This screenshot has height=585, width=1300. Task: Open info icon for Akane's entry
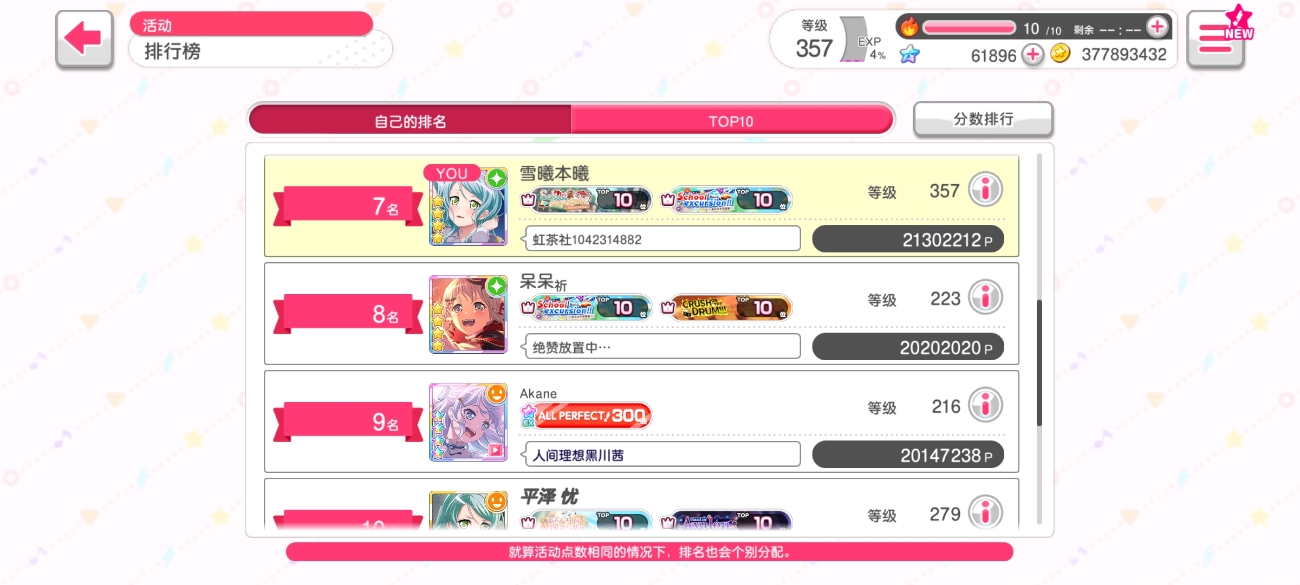pyautogui.click(x=985, y=405)
